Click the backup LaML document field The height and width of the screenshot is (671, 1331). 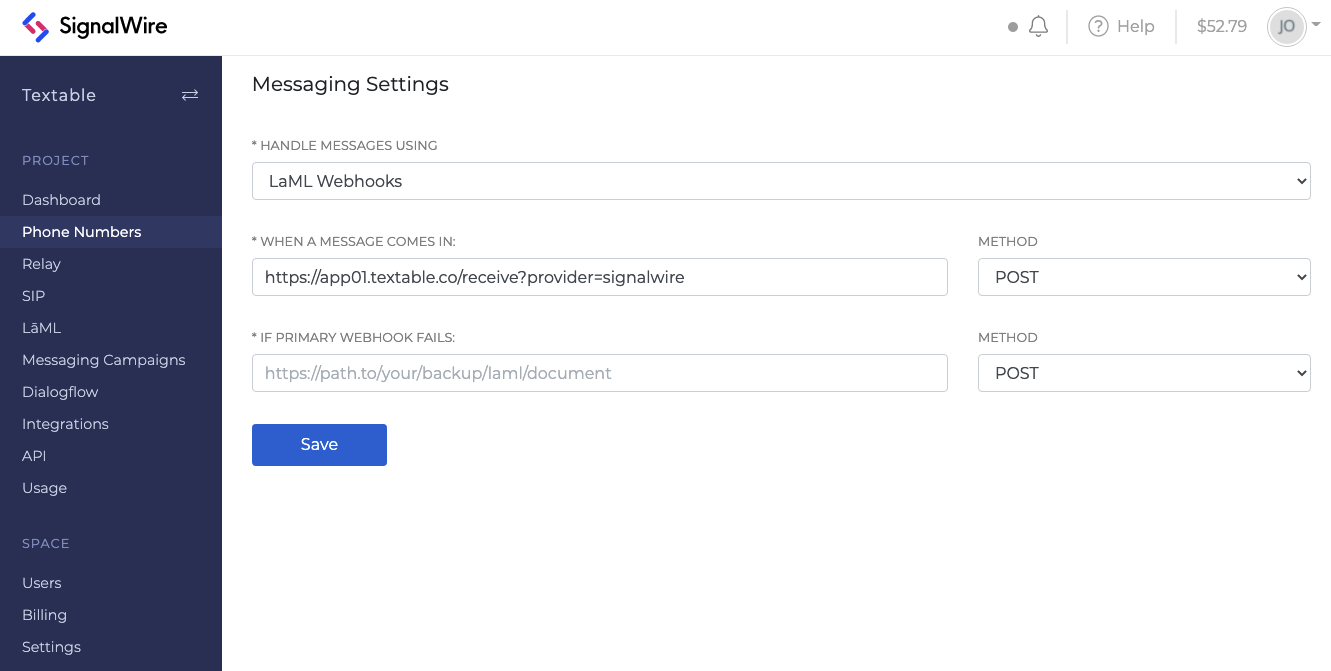point(600,373)
